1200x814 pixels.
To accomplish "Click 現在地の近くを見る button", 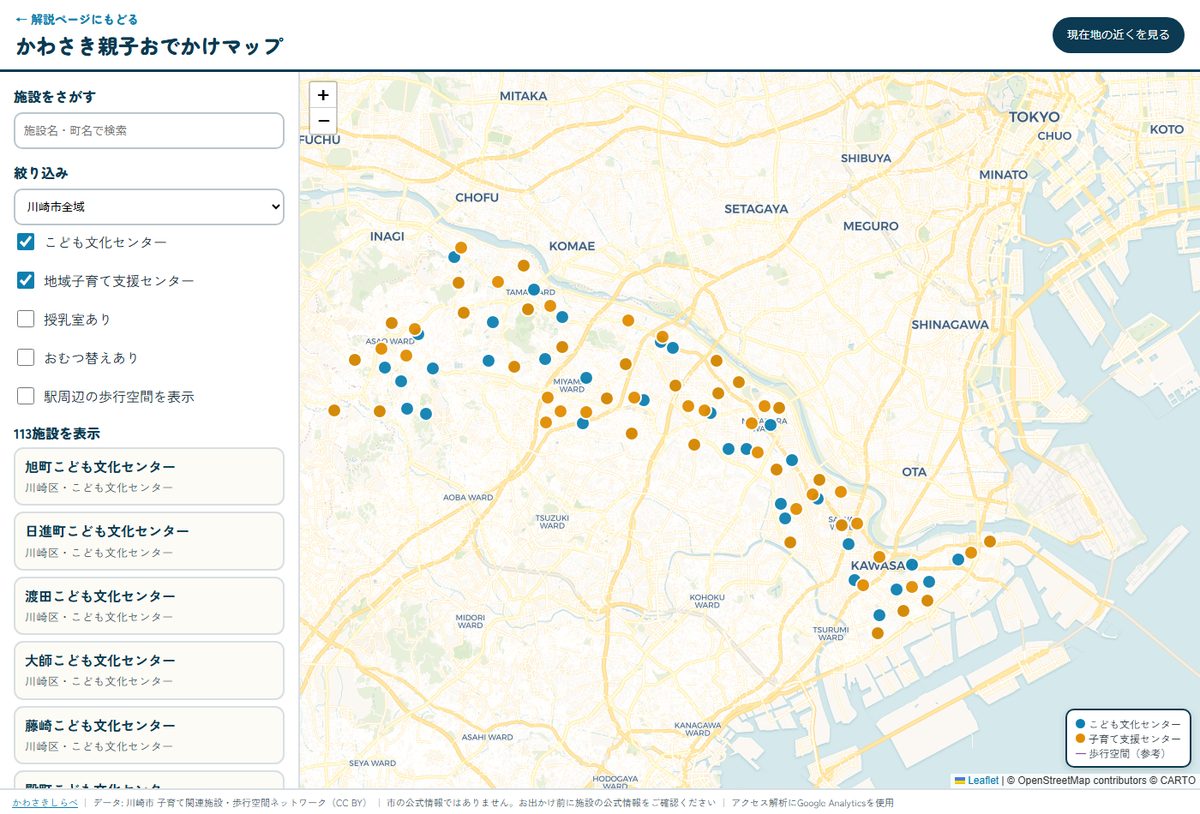I will pos(1118,35).
